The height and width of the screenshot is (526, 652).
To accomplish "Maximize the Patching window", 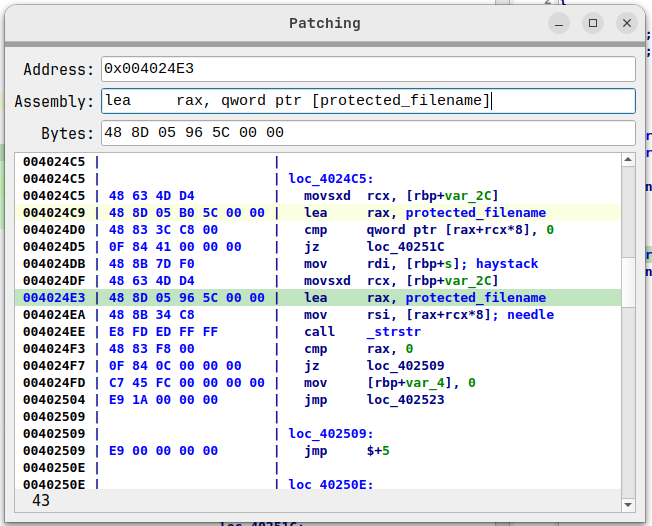I will (x=593, y=22).
